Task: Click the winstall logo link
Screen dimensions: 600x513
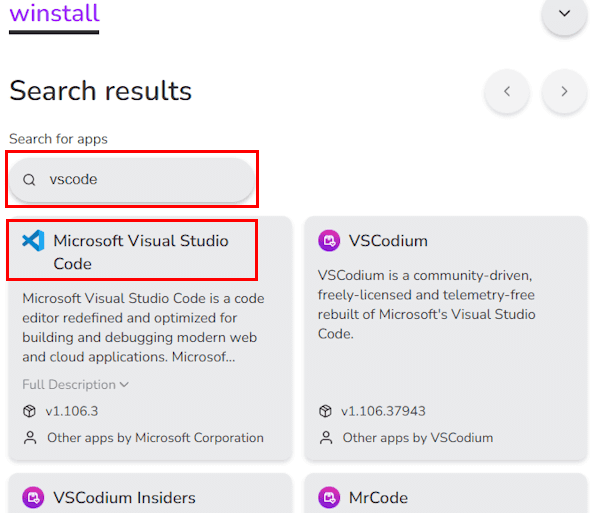Action: pyautogui.click(x=54, y=15)
